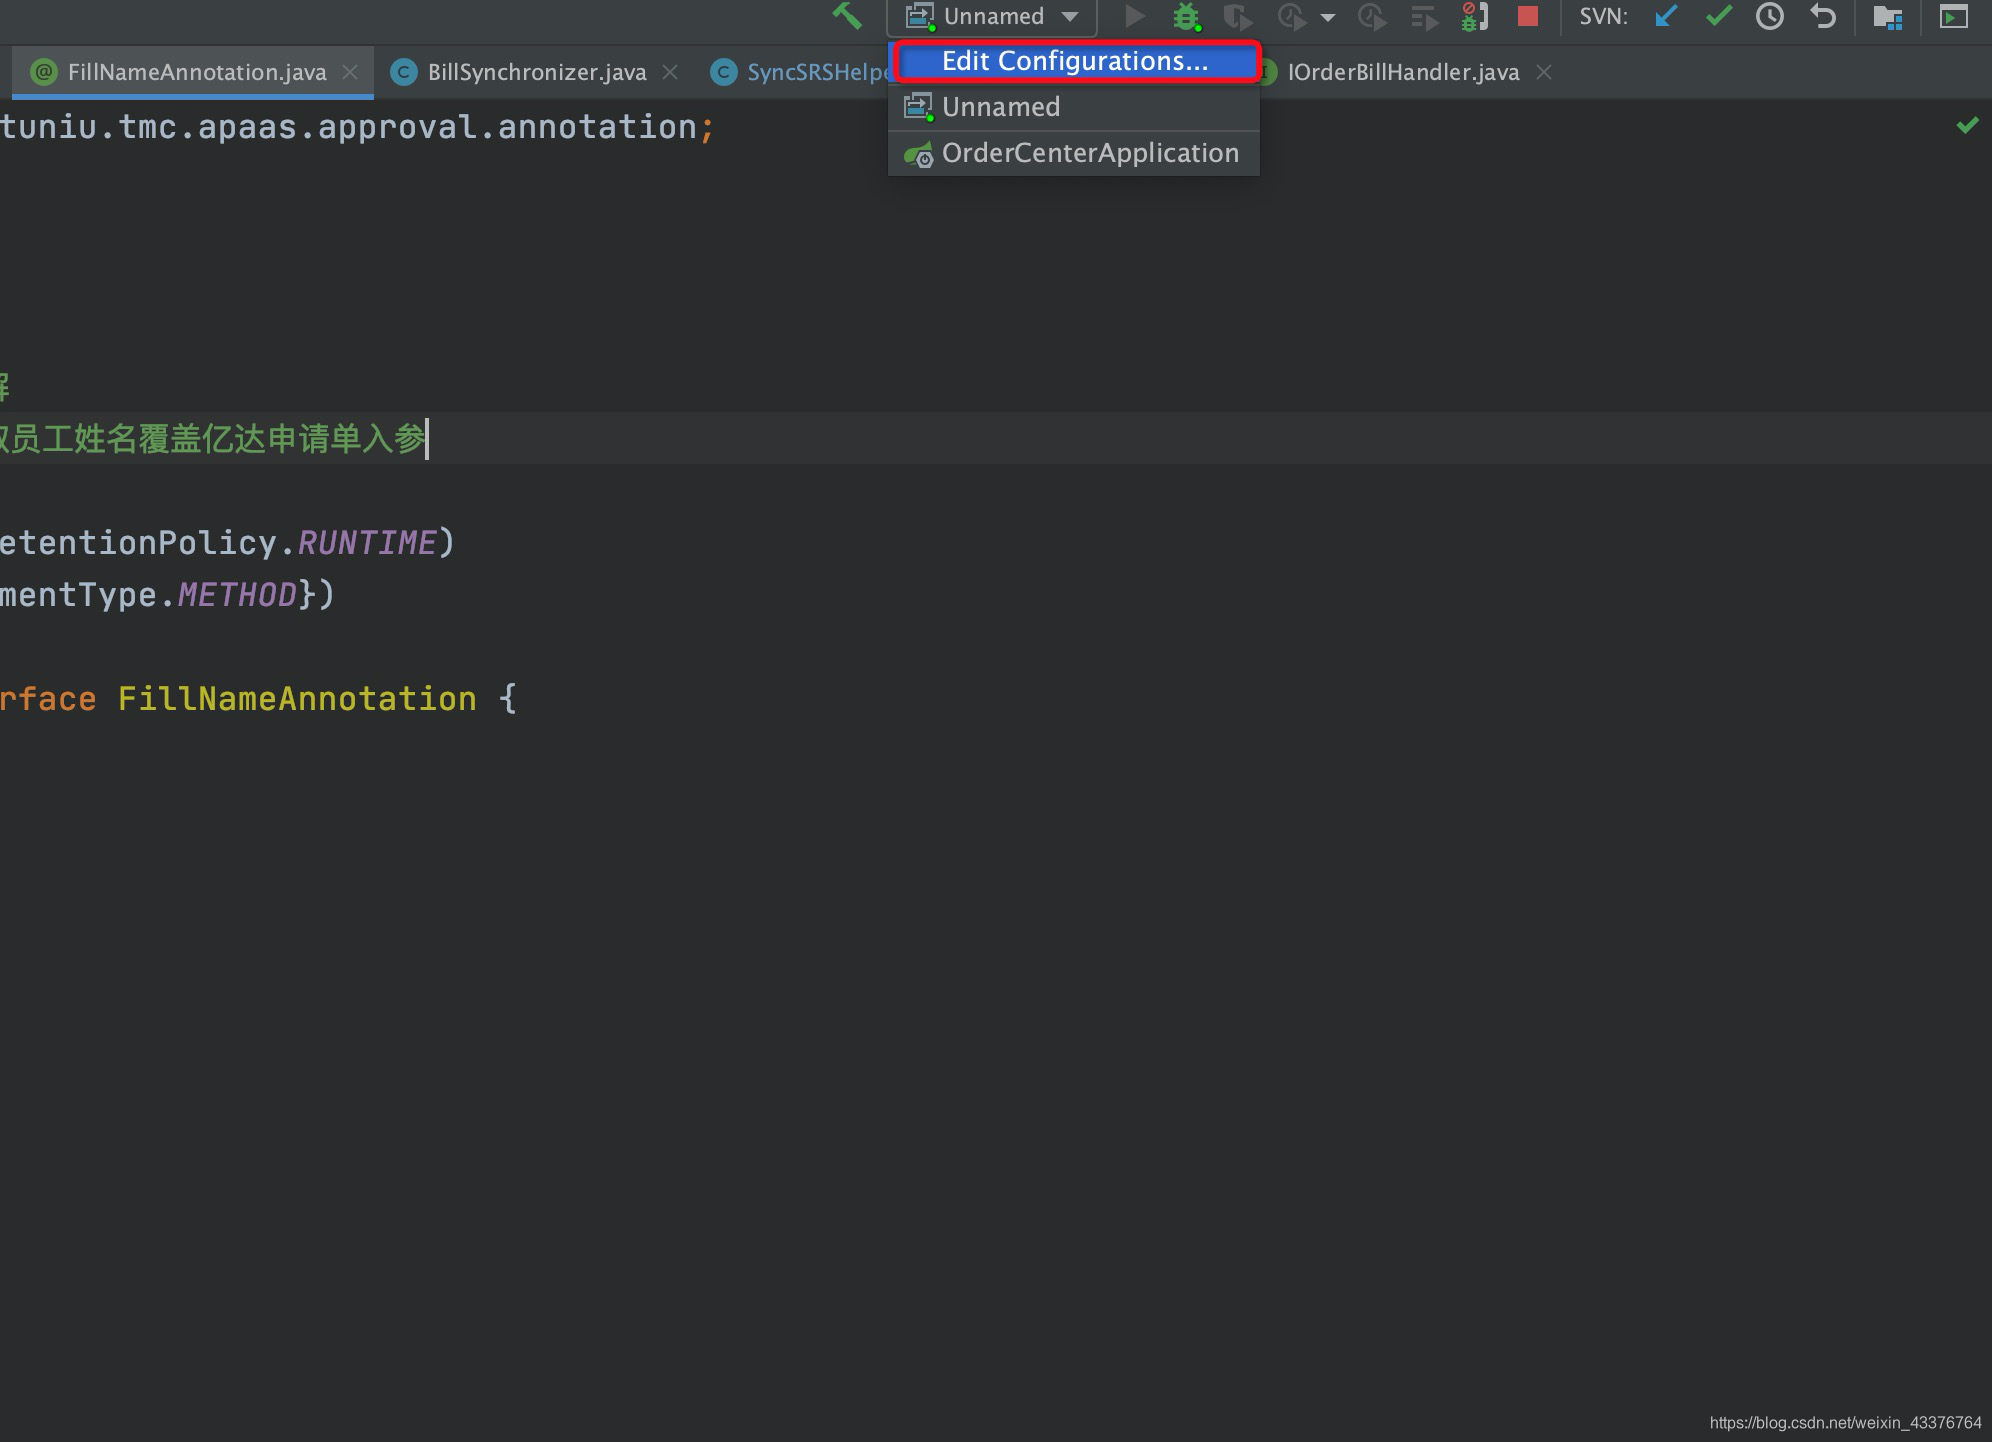Select Unnamed configuration in dropdown list
This screenshot has width=1992, height=1442.
click(x=1000, y=107)
